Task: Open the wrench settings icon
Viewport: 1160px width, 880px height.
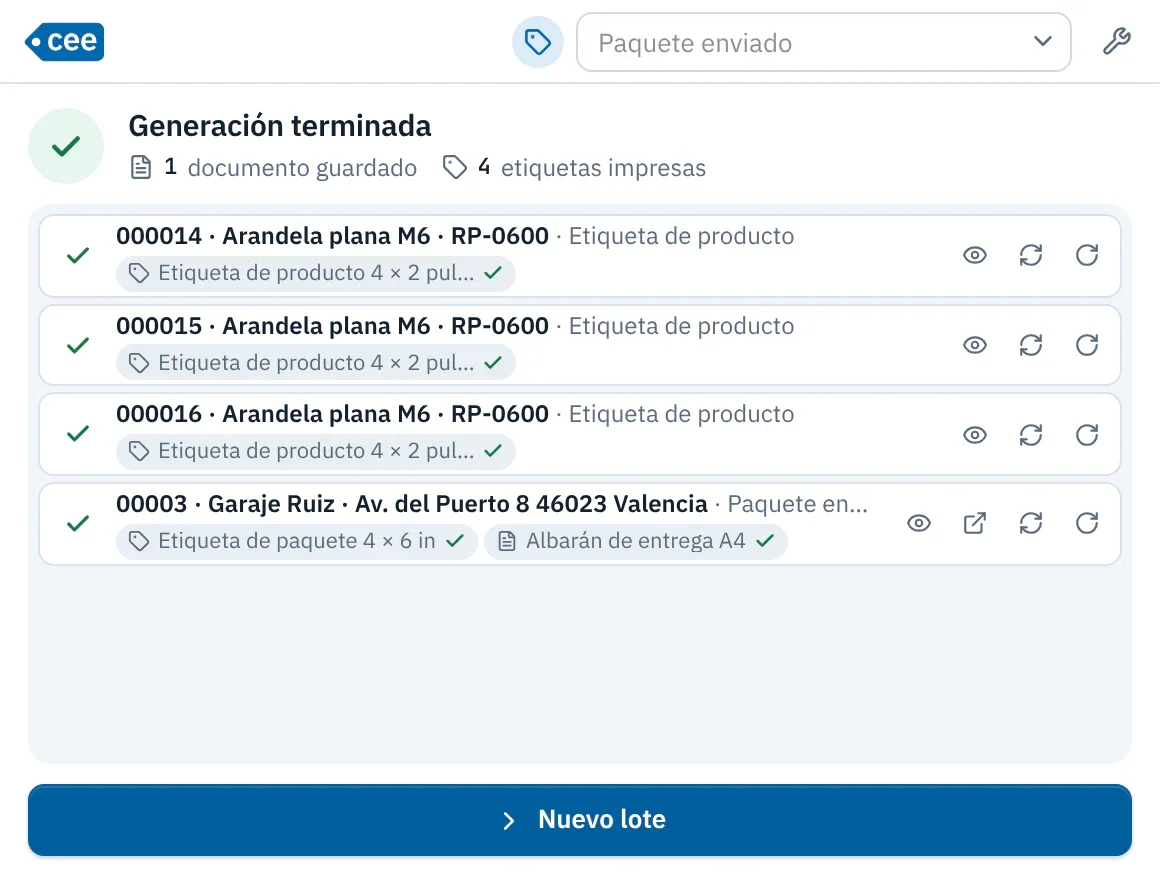Action: pos(1116,41)
